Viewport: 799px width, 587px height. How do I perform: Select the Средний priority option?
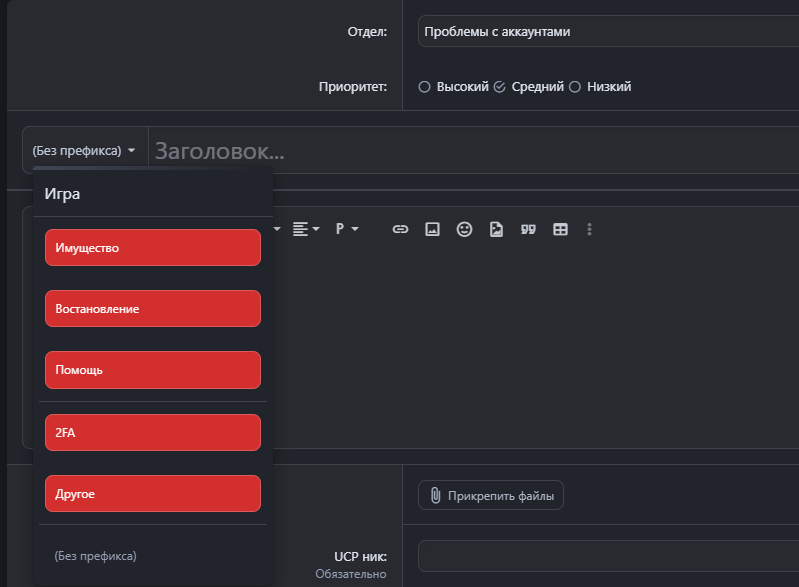[x=499, y=87]
